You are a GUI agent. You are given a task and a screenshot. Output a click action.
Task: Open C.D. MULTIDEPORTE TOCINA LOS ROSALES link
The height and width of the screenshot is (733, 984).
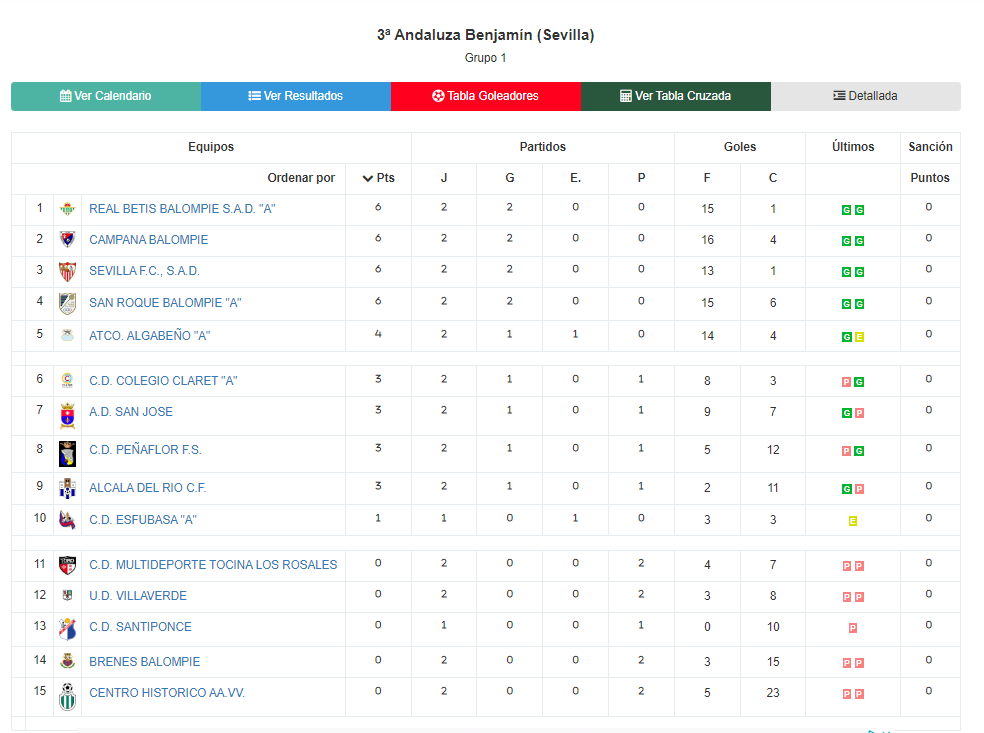coord(213,565)
